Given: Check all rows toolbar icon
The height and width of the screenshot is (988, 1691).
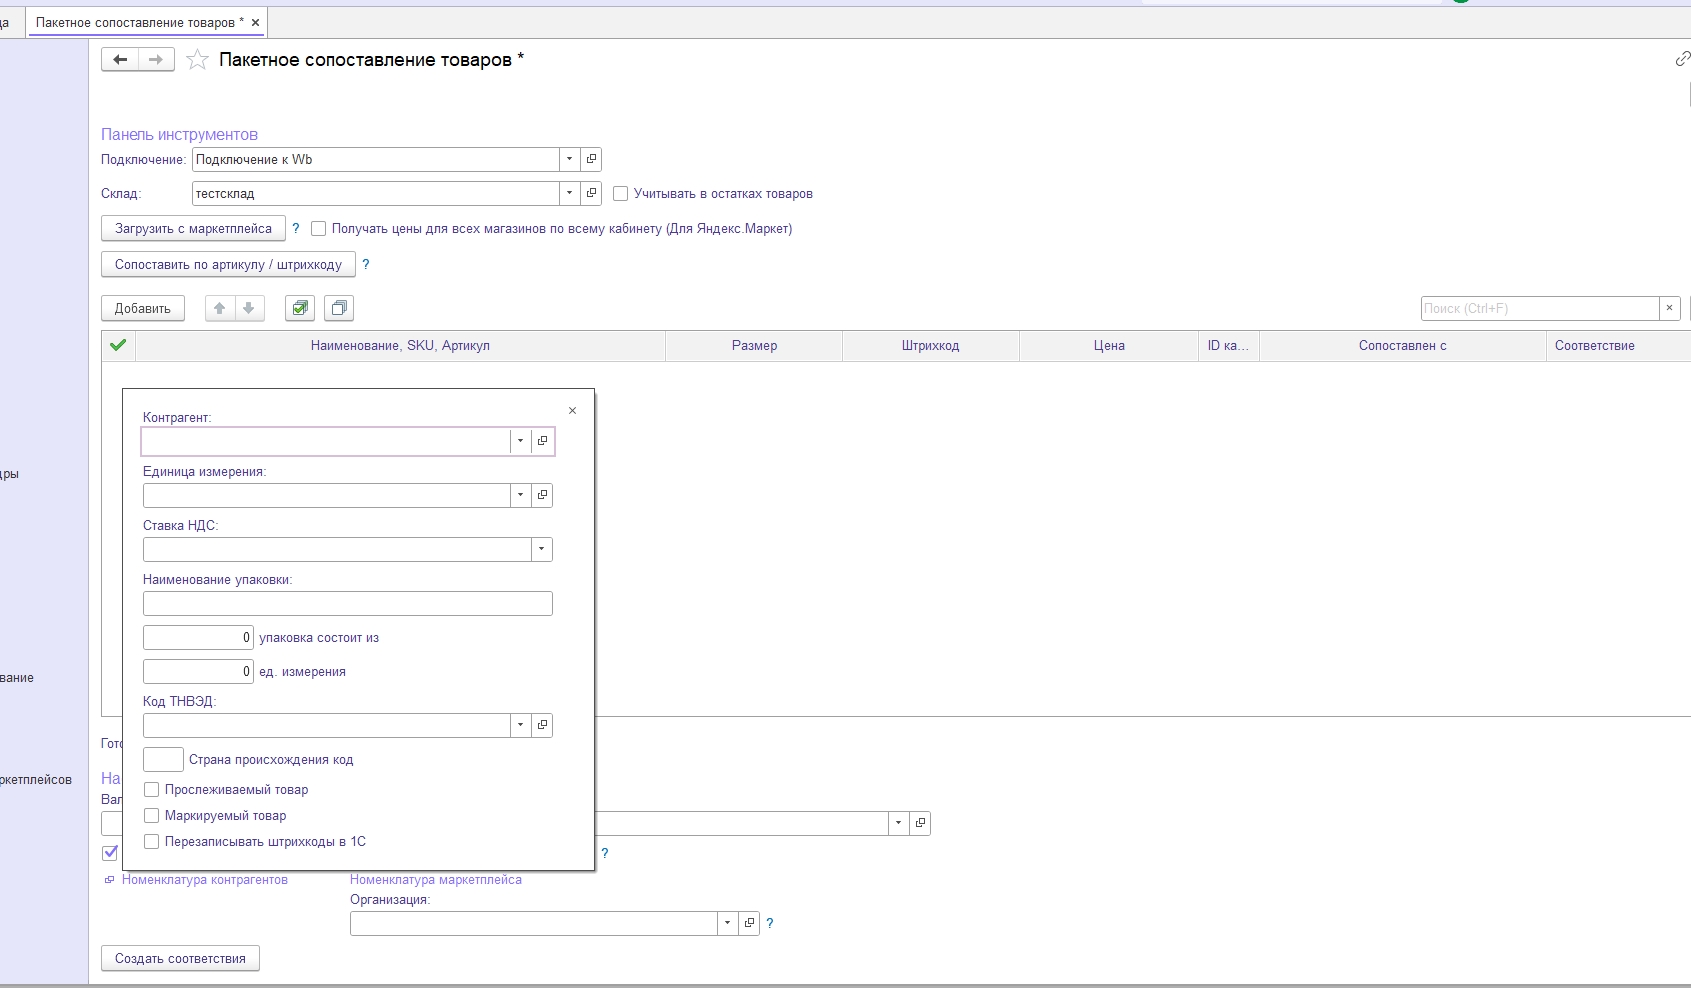Looking at the screenshot, I should (300, 308).
